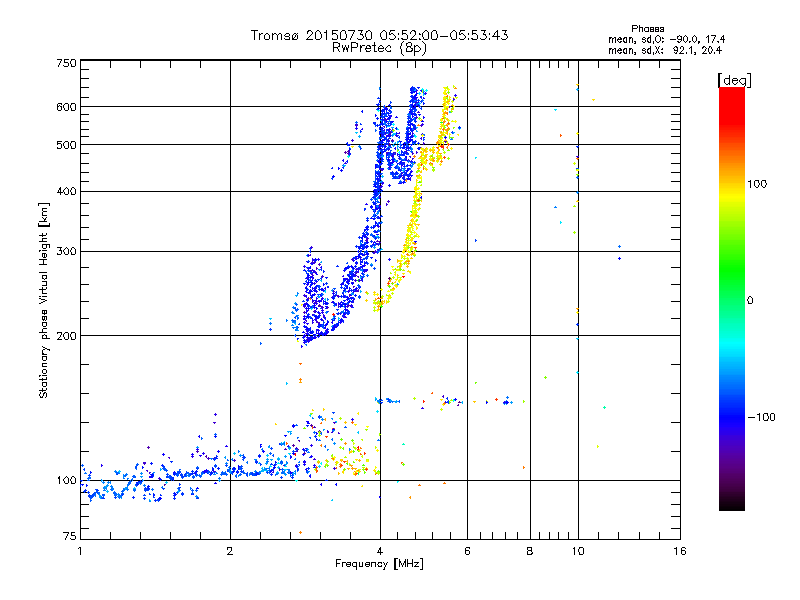Click the x-axis label 'Frequency [MHz]'
This screenshot has height=600, width=800.
click(x=379, y=564)
